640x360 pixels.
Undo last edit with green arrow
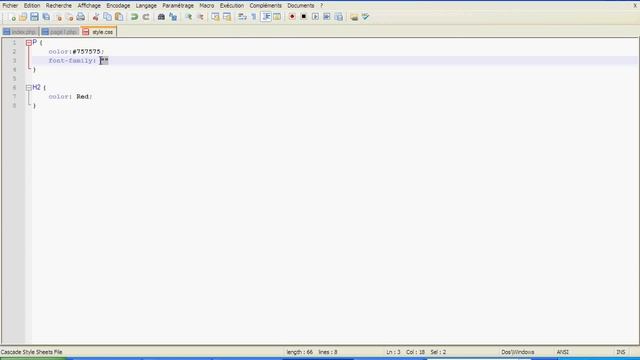point(134,17)
